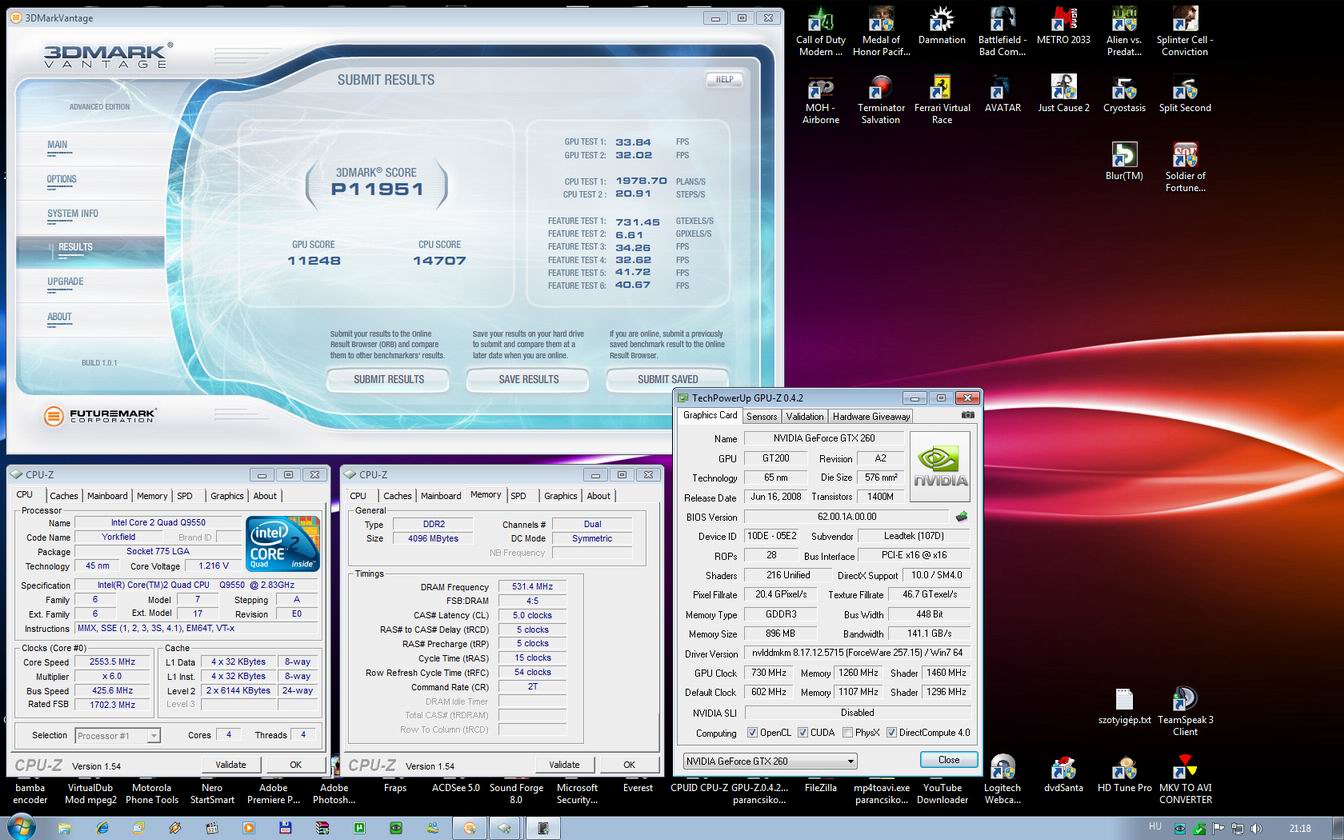Open Alien vs. Predator desktop icon
The image size is (1344, 840).
[x=1124, y=31]
